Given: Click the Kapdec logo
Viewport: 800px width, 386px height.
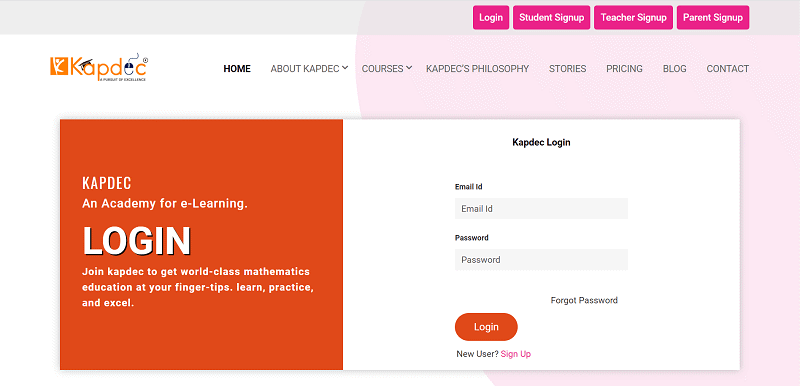Looking at the screenshot, I should coord(99,68).
